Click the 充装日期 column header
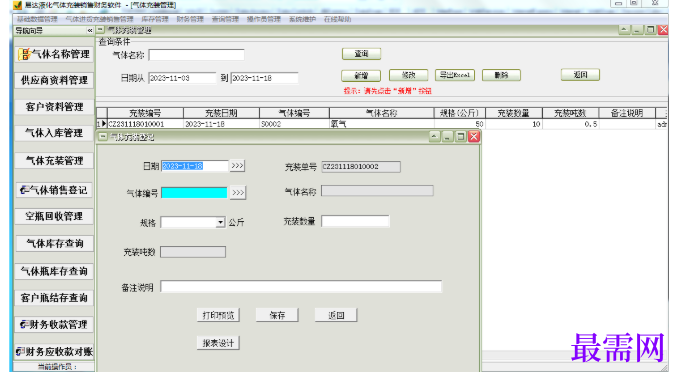The width and height of the screenshot is (683, 379). pyautogui.click(x=221, y=113)
